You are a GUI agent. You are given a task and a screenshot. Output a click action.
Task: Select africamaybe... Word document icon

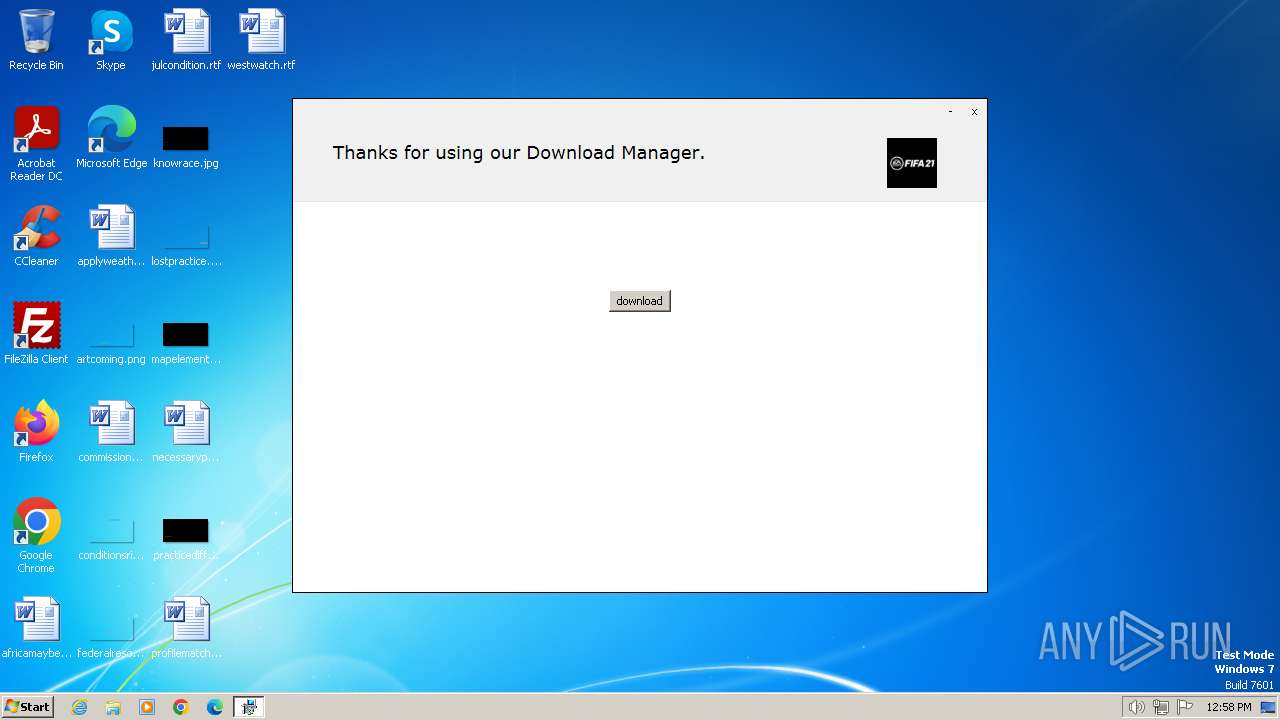pos(36,627)
